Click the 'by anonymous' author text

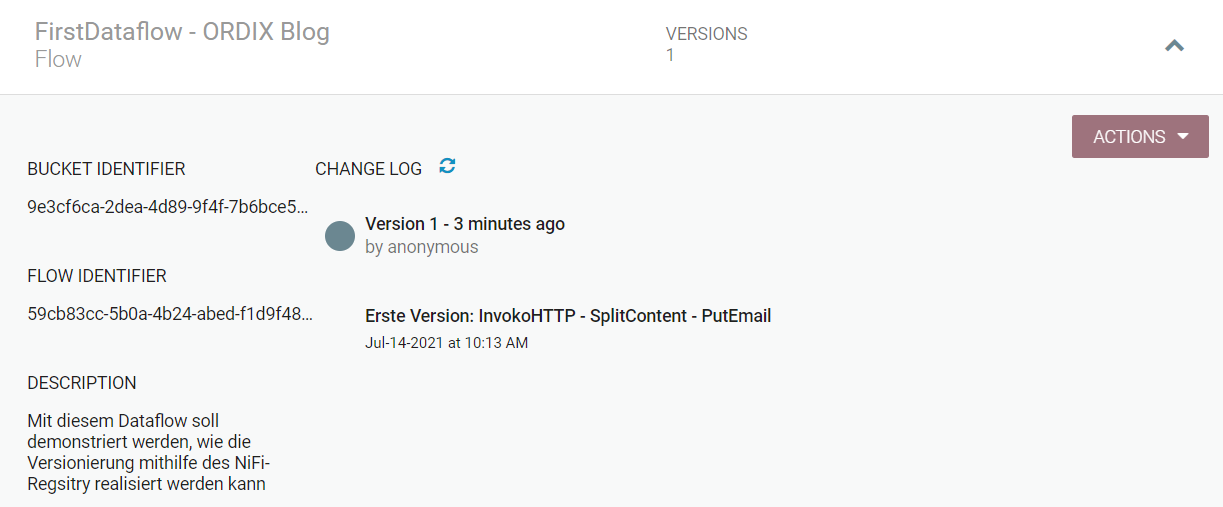[422, 247]
